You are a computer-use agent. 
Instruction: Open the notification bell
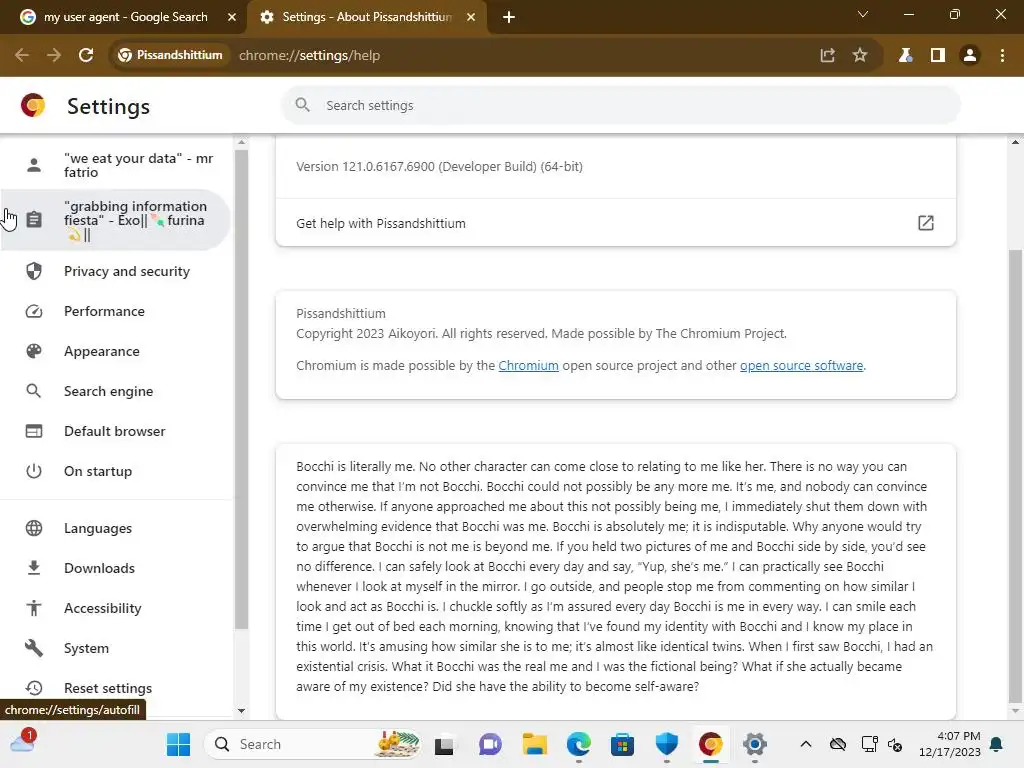coord(997,744)
